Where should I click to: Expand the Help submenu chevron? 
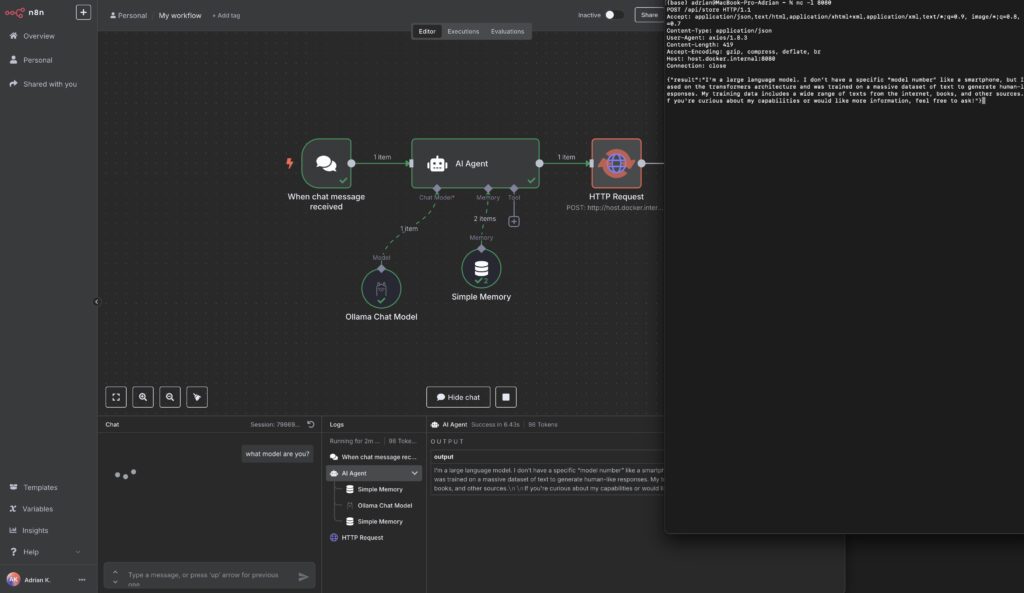pyautogui.click(x=78, y=552)
